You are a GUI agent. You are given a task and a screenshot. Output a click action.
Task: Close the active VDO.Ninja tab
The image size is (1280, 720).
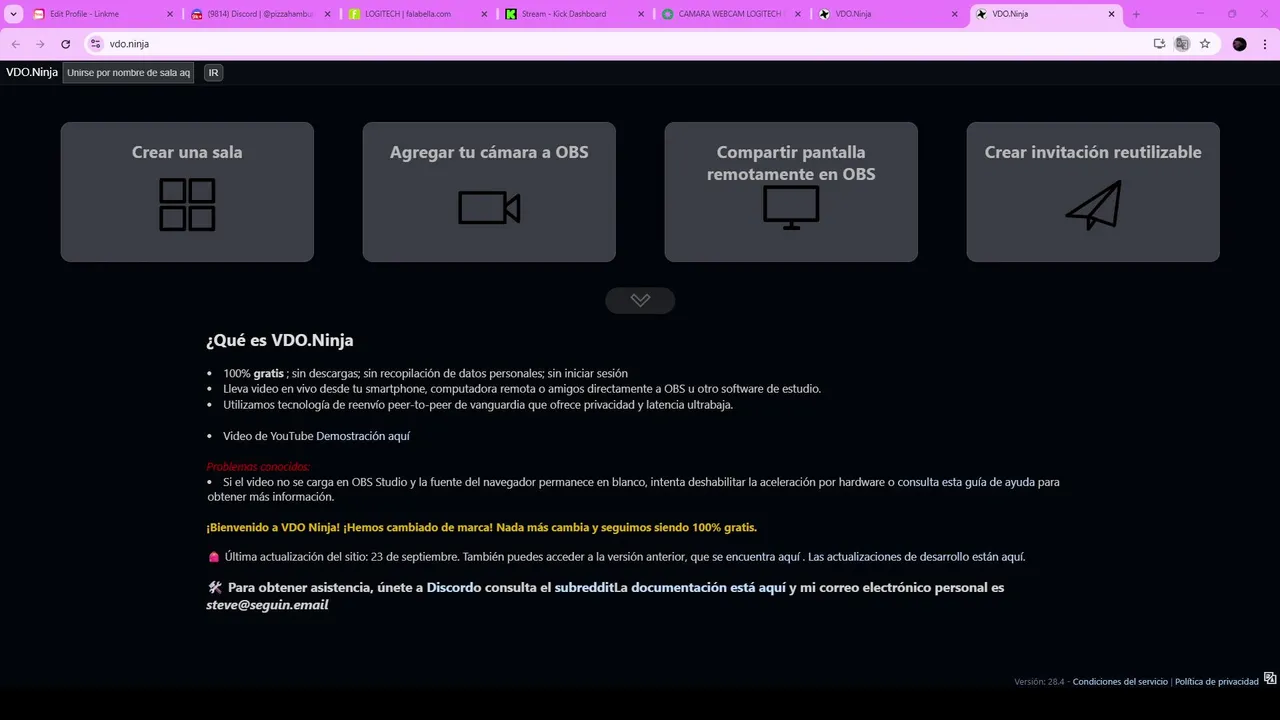point(1113,14)
